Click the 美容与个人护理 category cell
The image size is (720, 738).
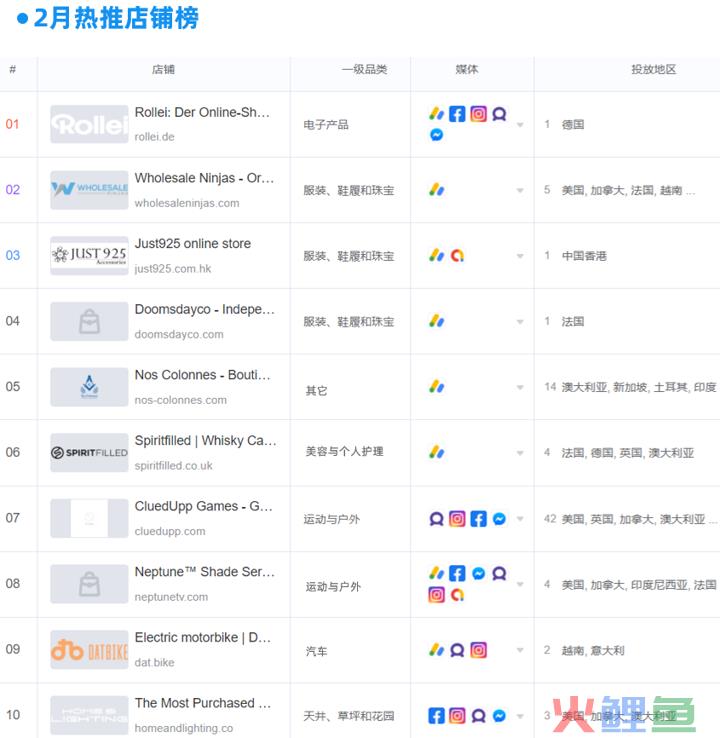(x=344, y=451)
